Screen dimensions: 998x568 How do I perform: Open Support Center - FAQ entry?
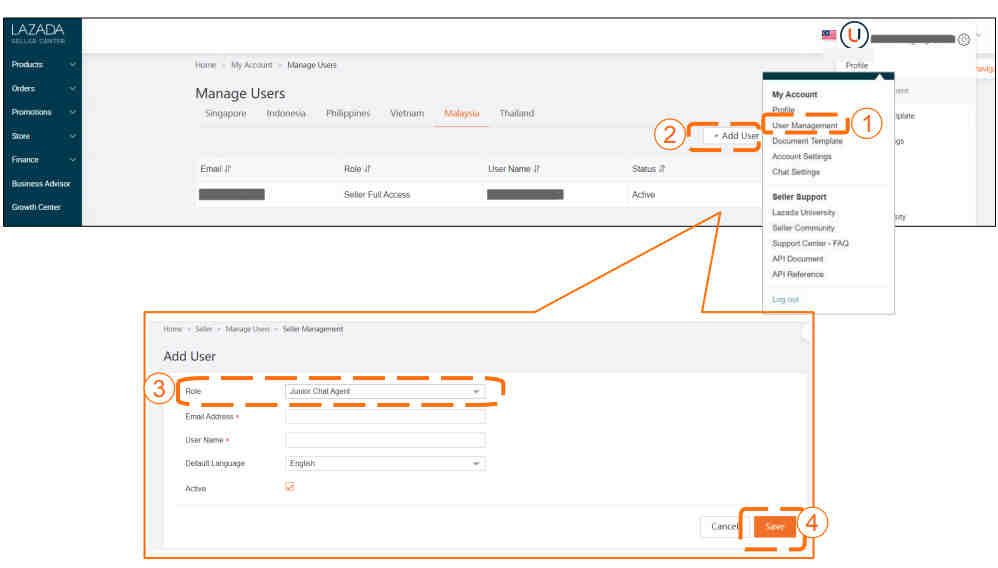810,243
